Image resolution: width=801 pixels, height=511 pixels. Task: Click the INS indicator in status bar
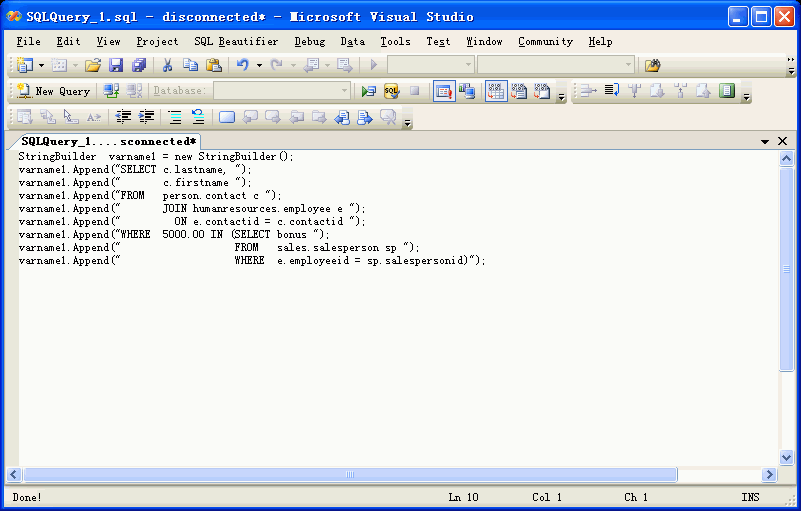(x=750, y=497)
